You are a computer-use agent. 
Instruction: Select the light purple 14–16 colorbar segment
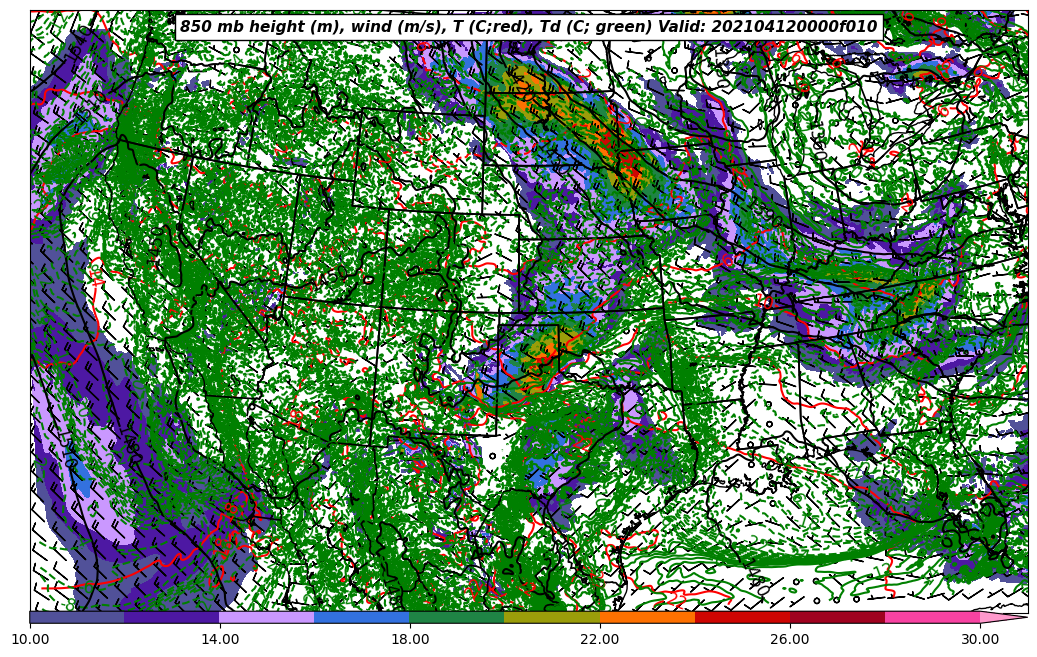click(267, 617)
